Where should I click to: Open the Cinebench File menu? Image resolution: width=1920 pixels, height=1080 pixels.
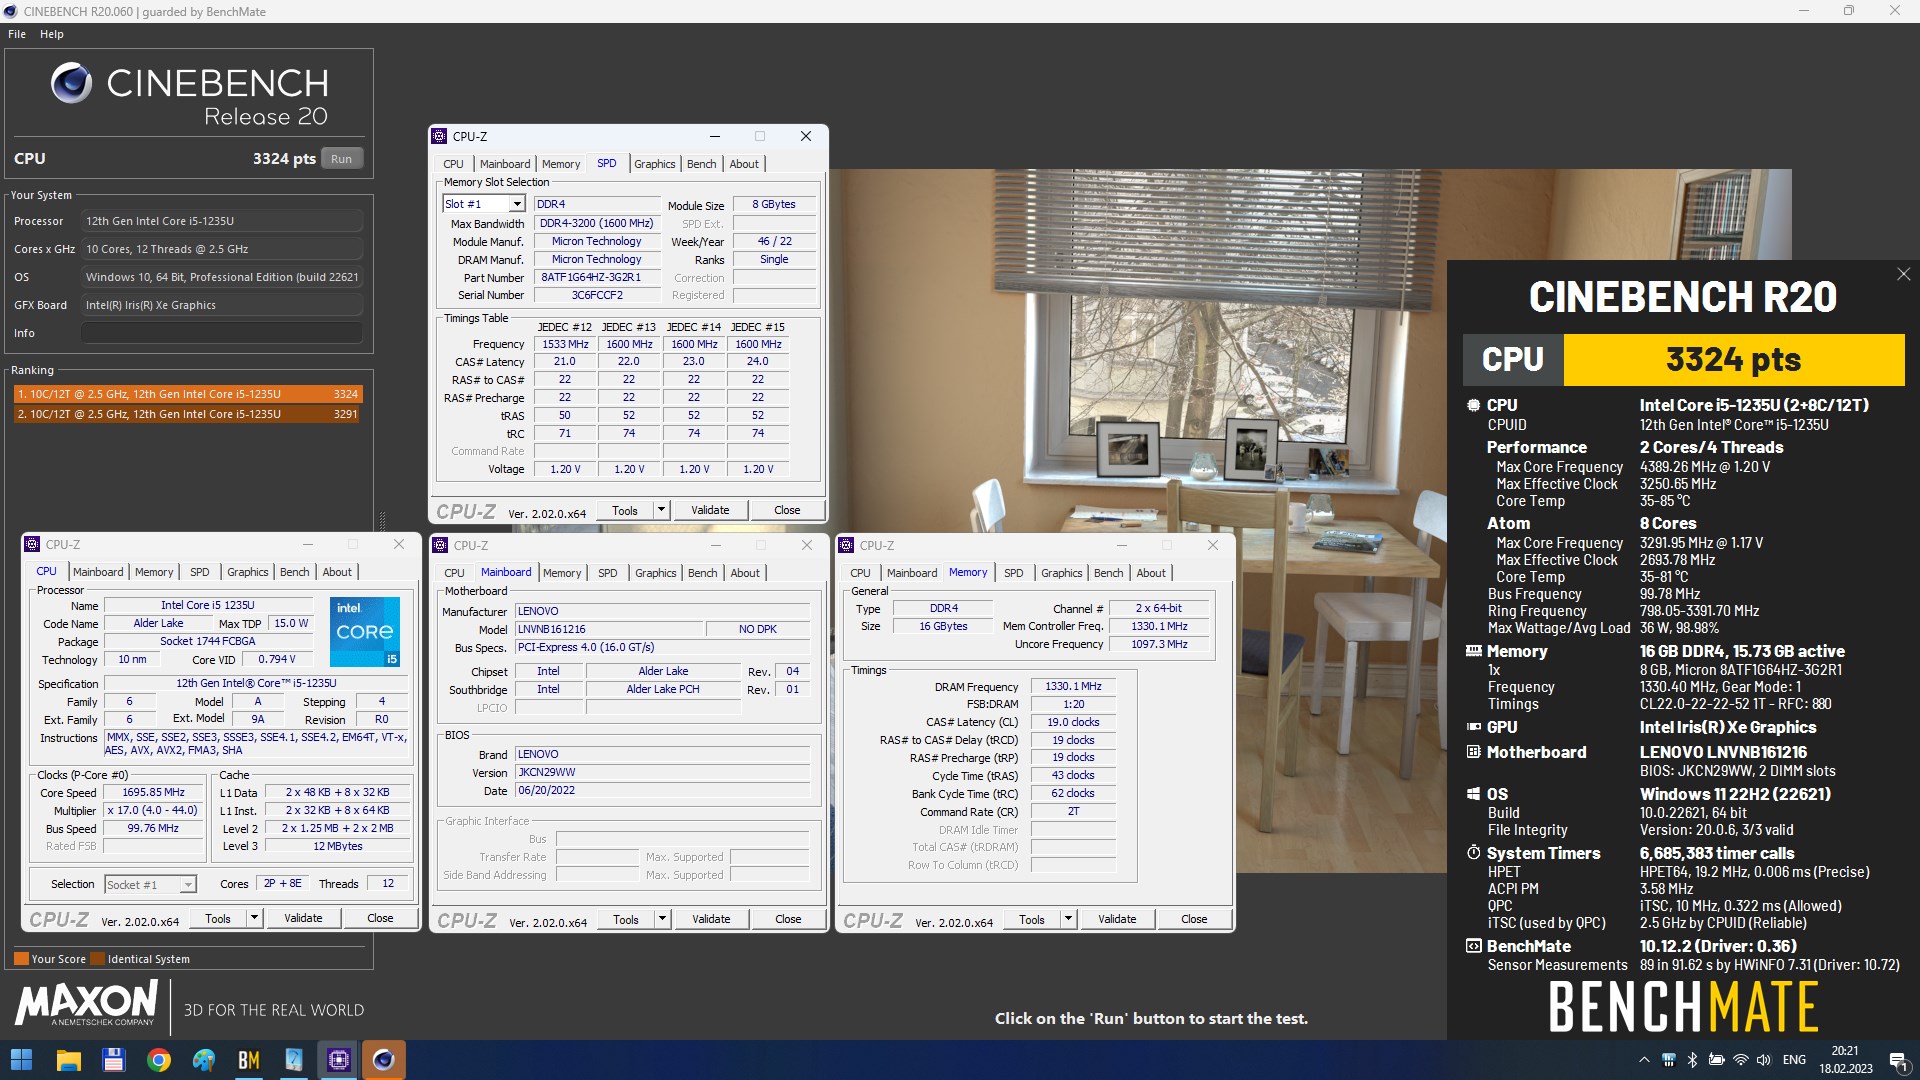pos(17,34)
